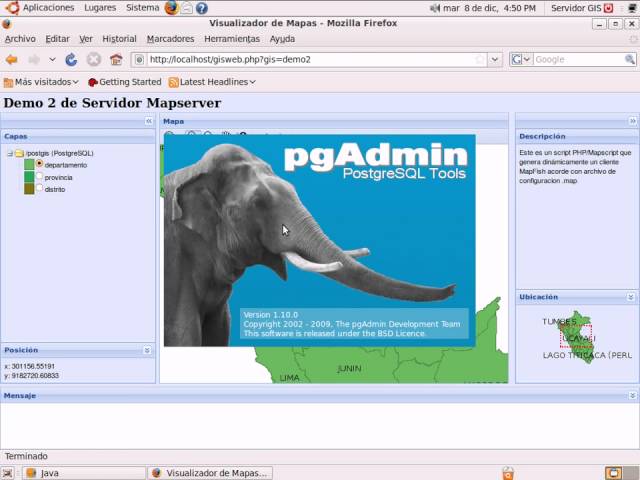The height and width of the screenshot is (480, 640).
Task: Switch to Visualizador de Mapas taskbar window
Action: pyautogui.click(x=210, y=473)
